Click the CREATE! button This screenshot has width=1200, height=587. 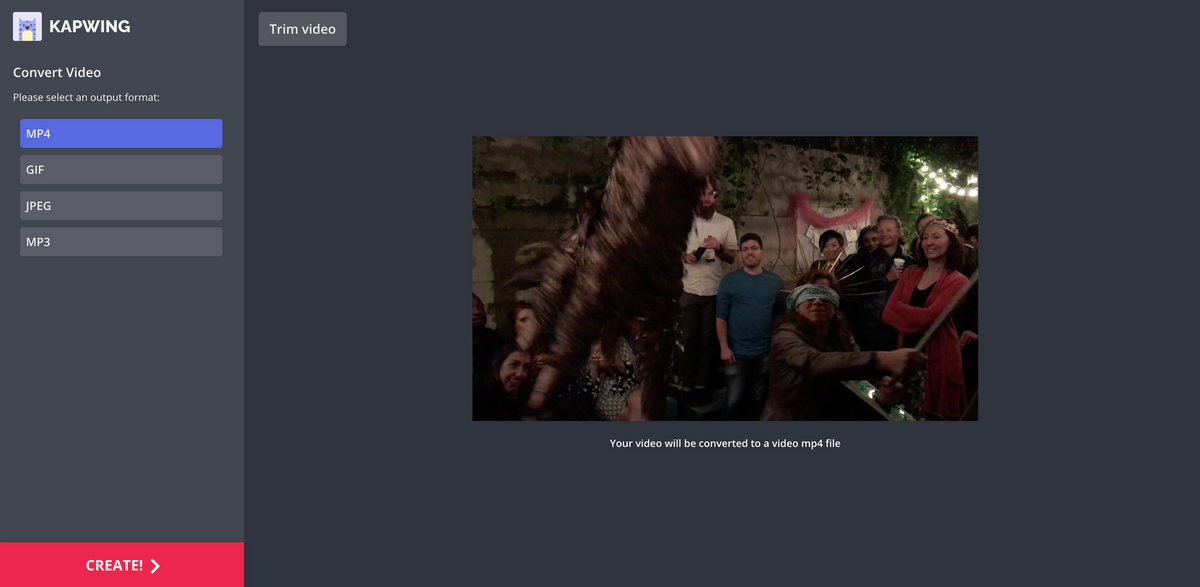click(122, 565)
